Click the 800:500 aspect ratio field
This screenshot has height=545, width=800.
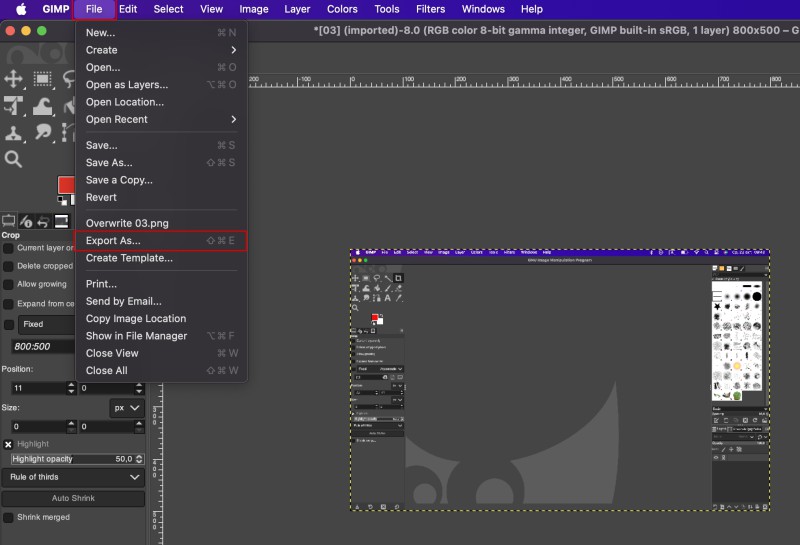(43, 346)
